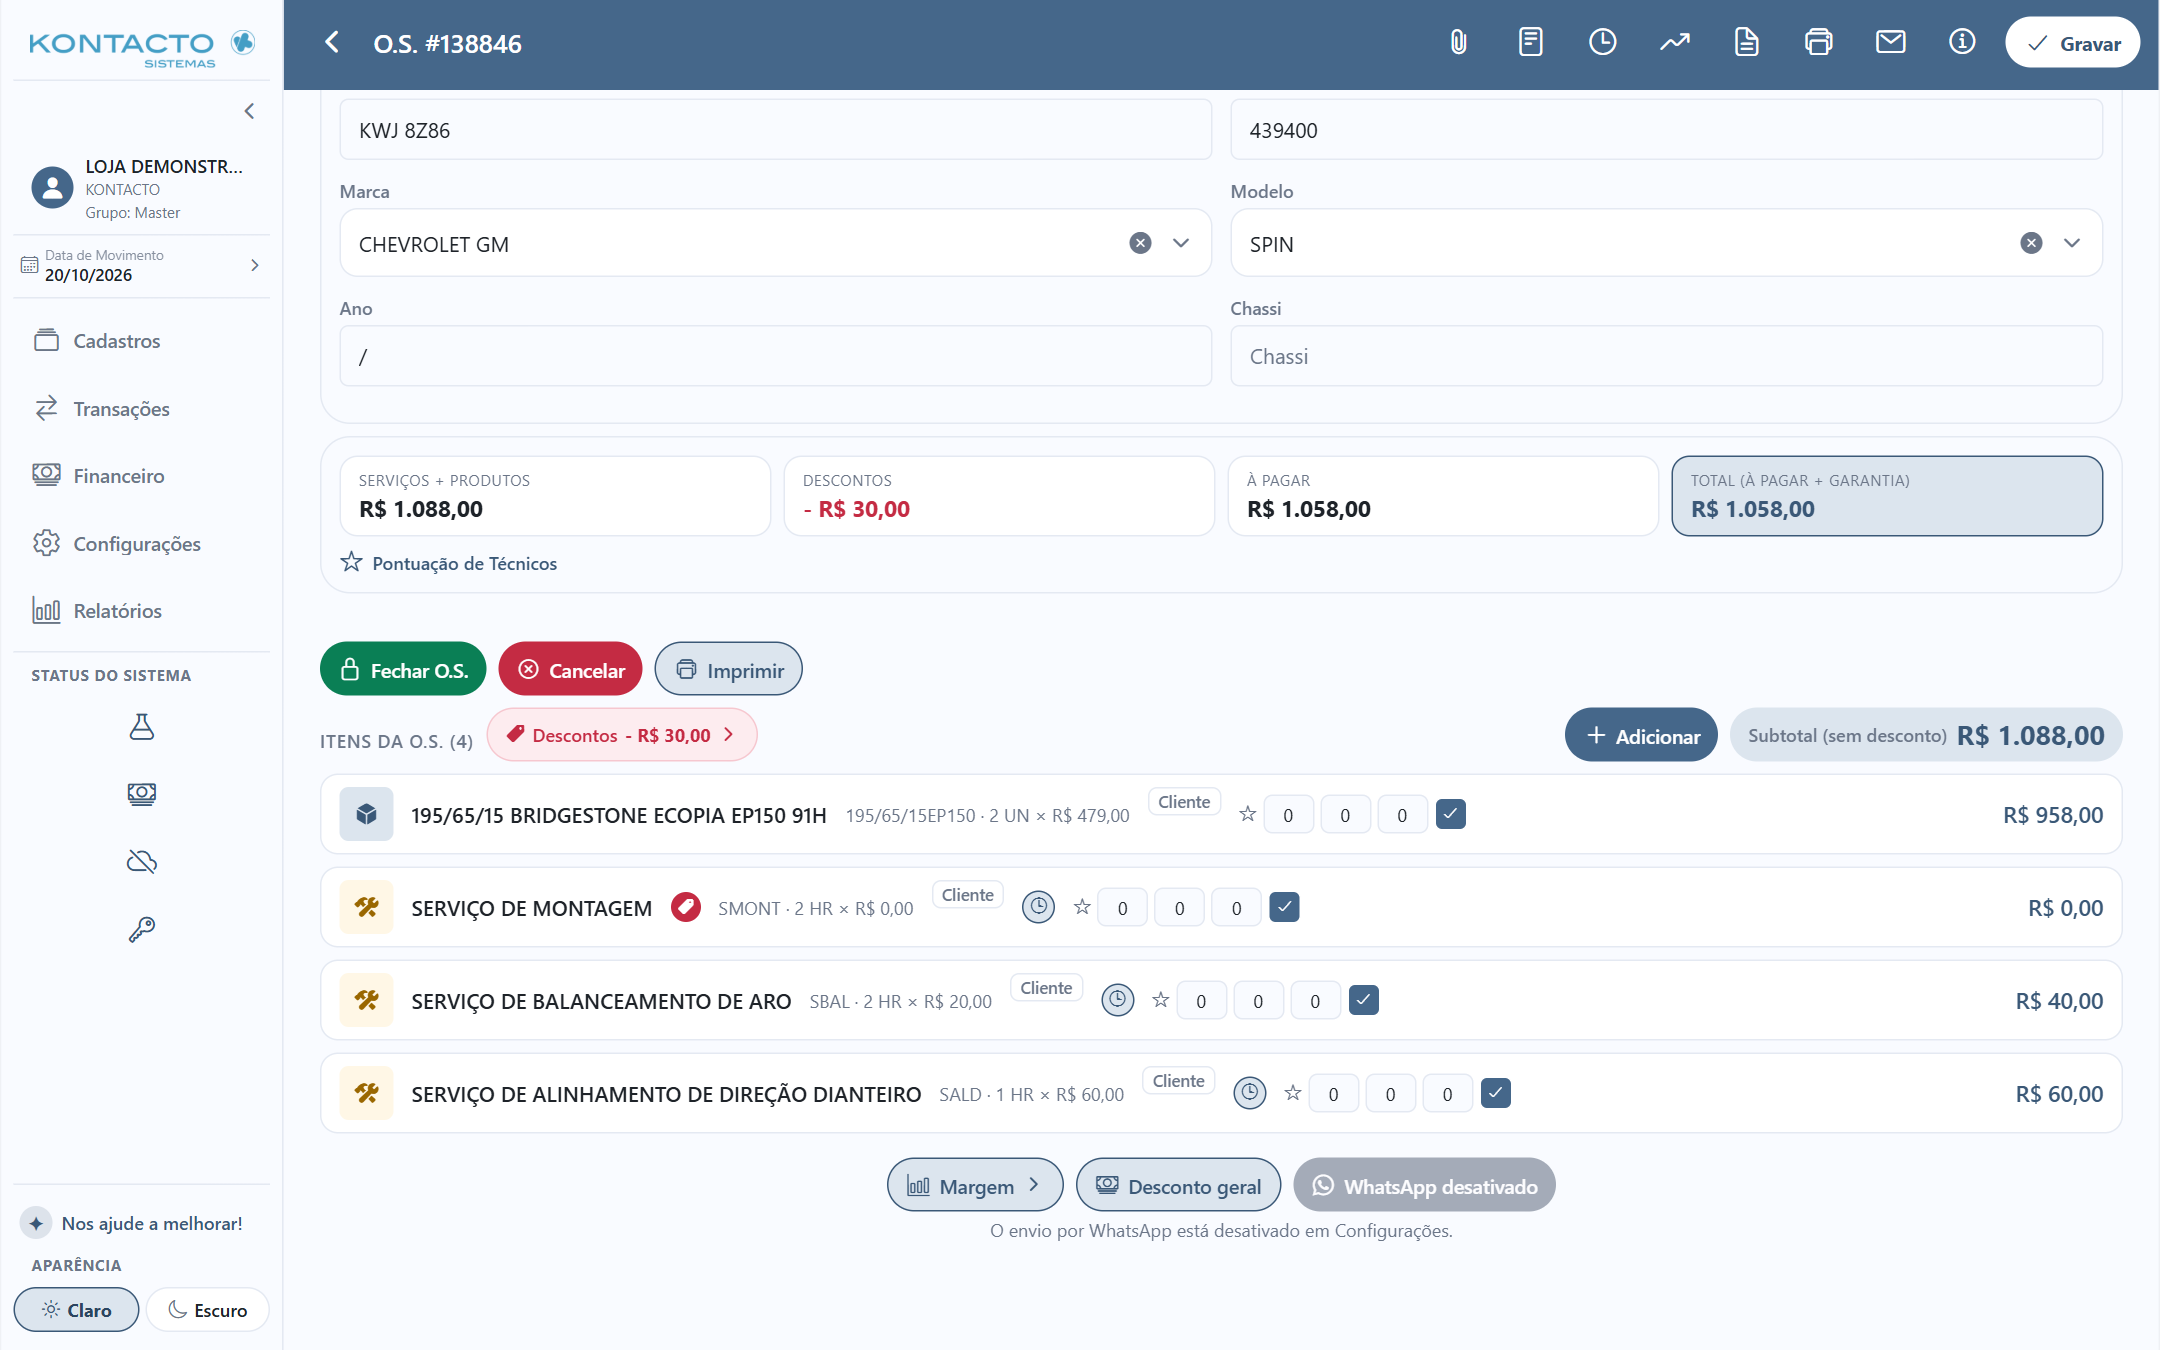Viewport: 2160px width, 1350px height.
Task: Switch appearance to Claro theme
Action: coord(76,1309)
